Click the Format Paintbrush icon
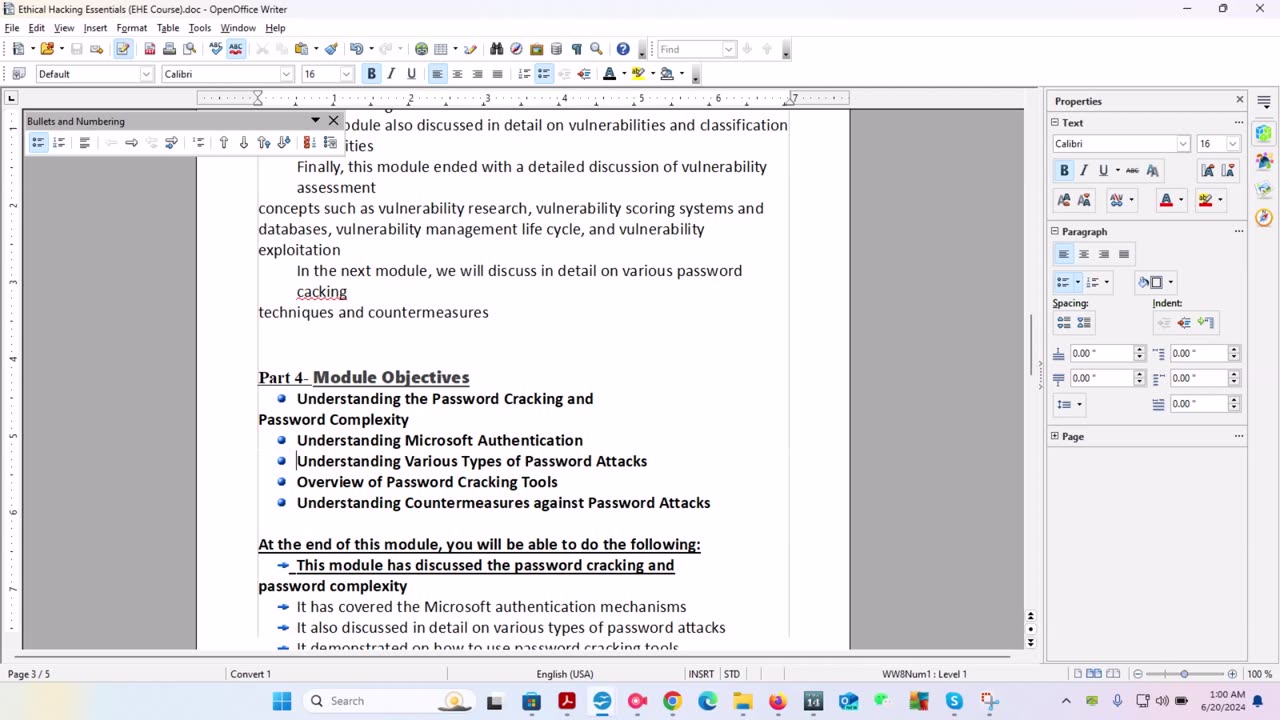 point(331,49)
